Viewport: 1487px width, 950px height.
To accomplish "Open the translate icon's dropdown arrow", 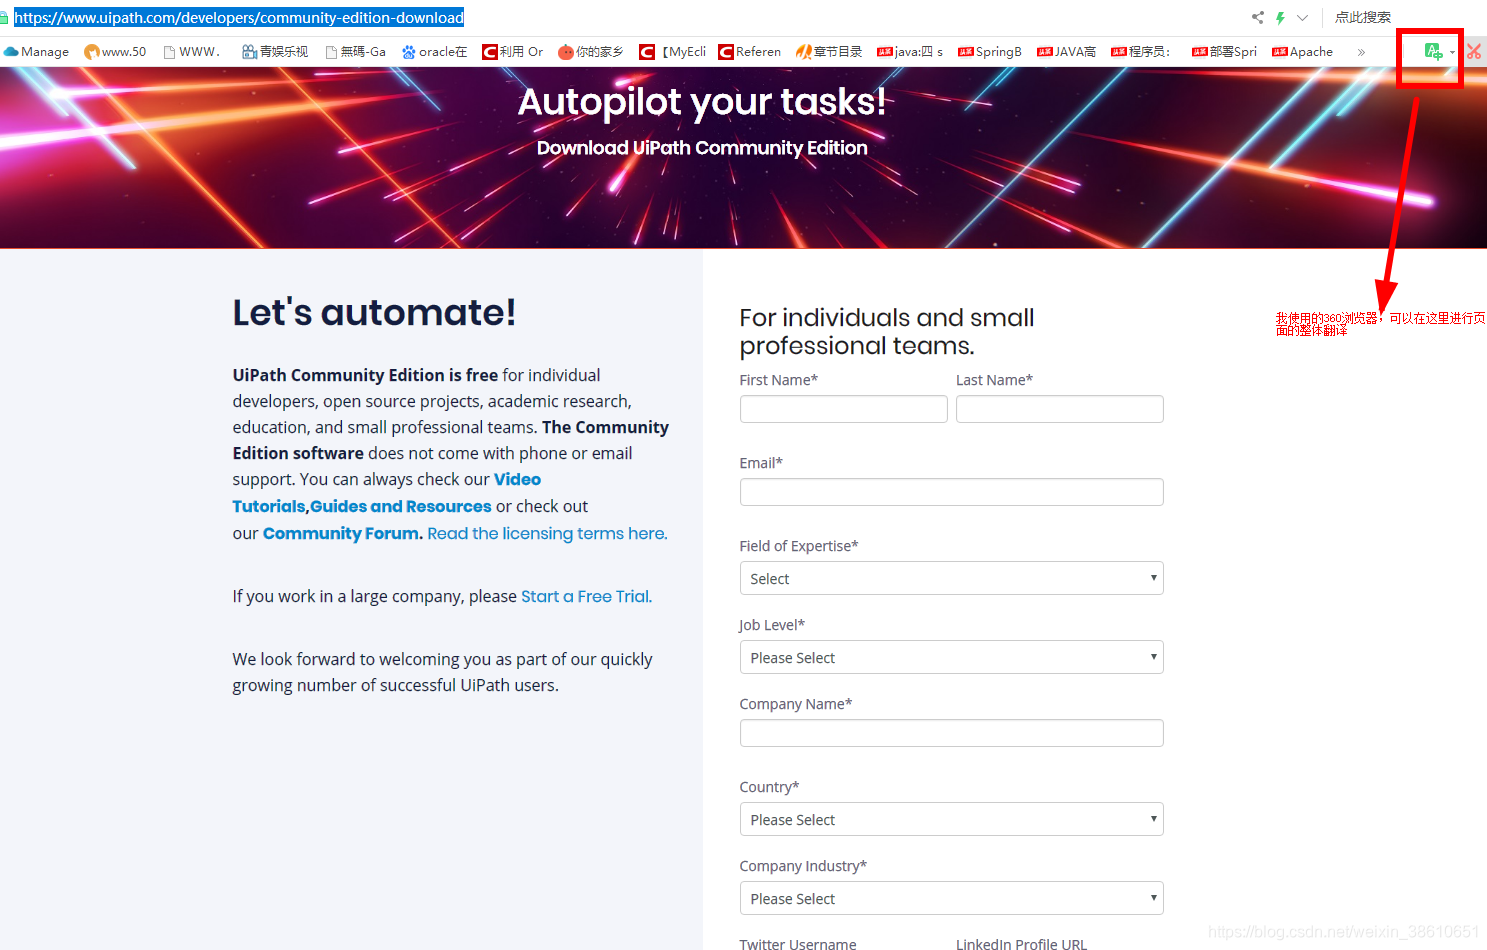I will click(1452, 52).
